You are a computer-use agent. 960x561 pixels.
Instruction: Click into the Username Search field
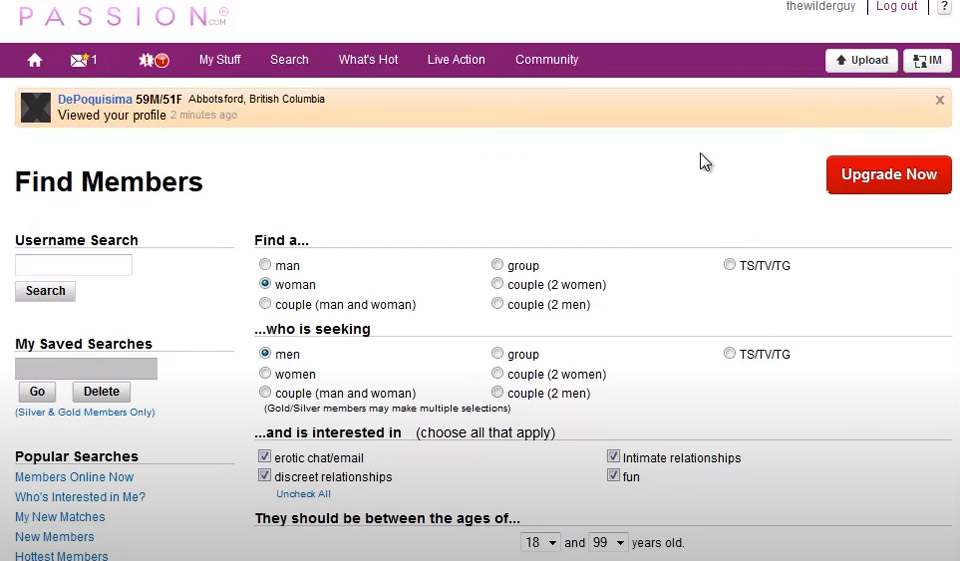[x=74, y=265]
